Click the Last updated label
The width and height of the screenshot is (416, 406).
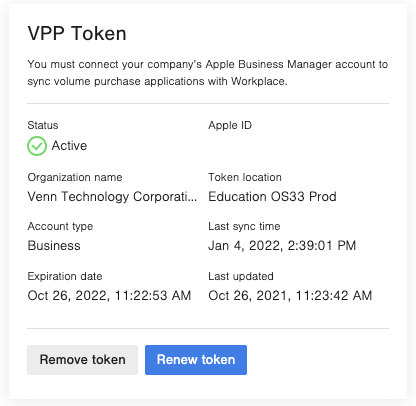click(241, 276)
